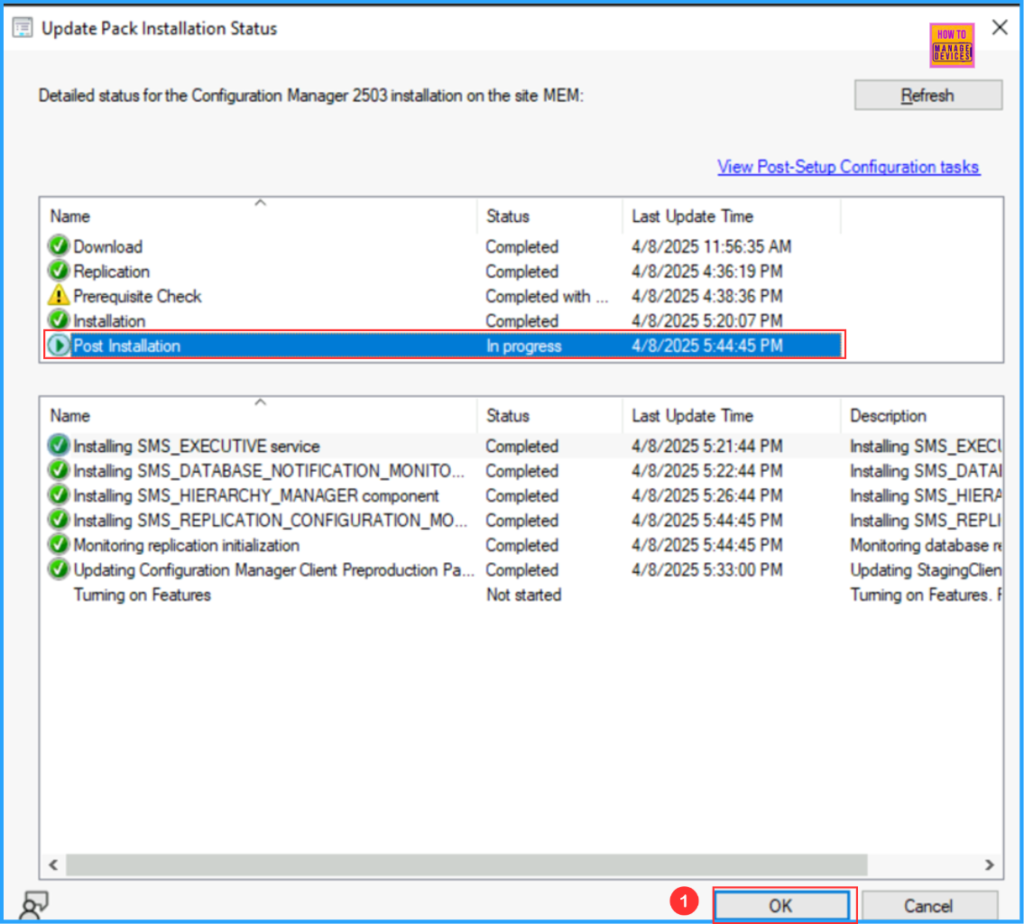The height and width of the screenshot is (924, 1024).
Task: Click the 4/8/2025 4:38:36 PM timestamp
Action: click(707, 296)
